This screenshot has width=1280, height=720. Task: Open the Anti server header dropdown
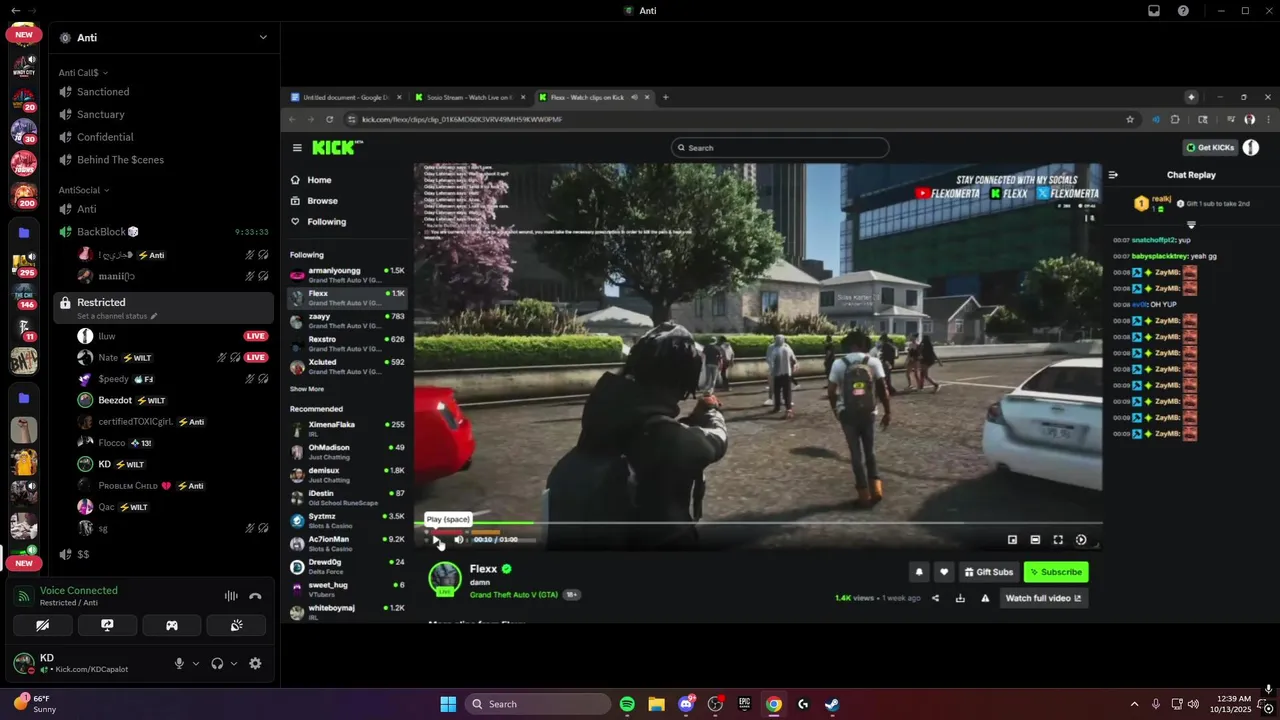coord(263,37)
